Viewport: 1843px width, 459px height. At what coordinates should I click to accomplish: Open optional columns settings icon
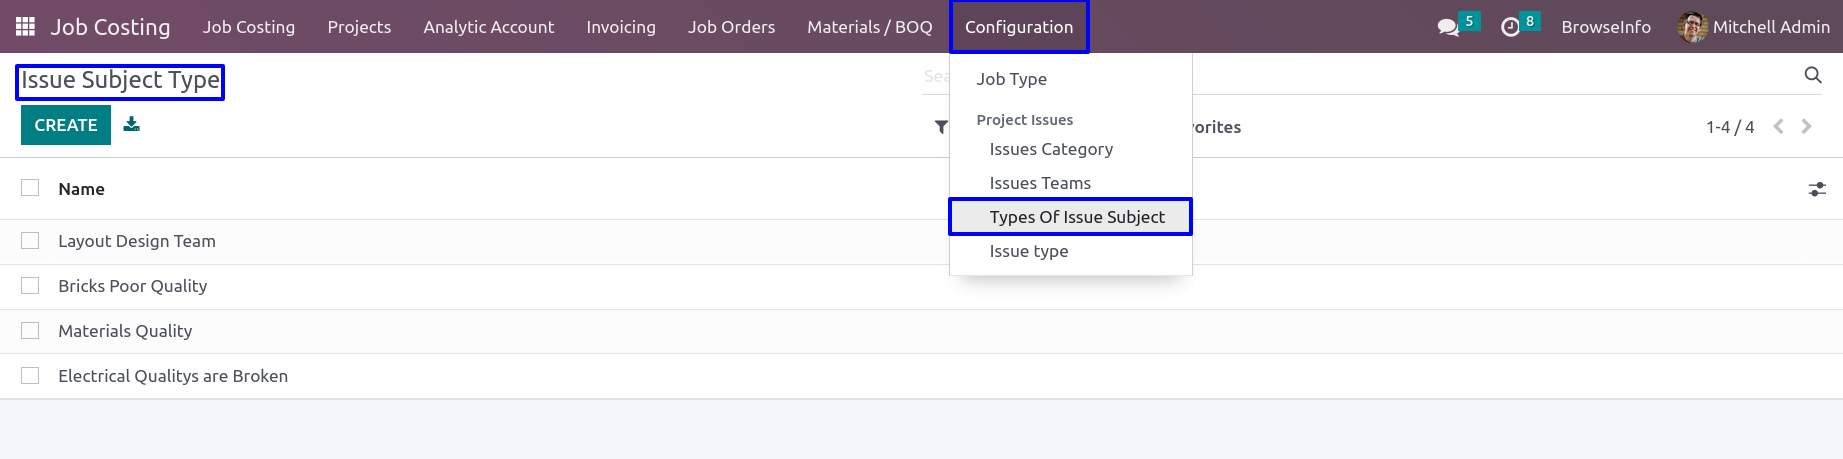(x=1817, y=189)
